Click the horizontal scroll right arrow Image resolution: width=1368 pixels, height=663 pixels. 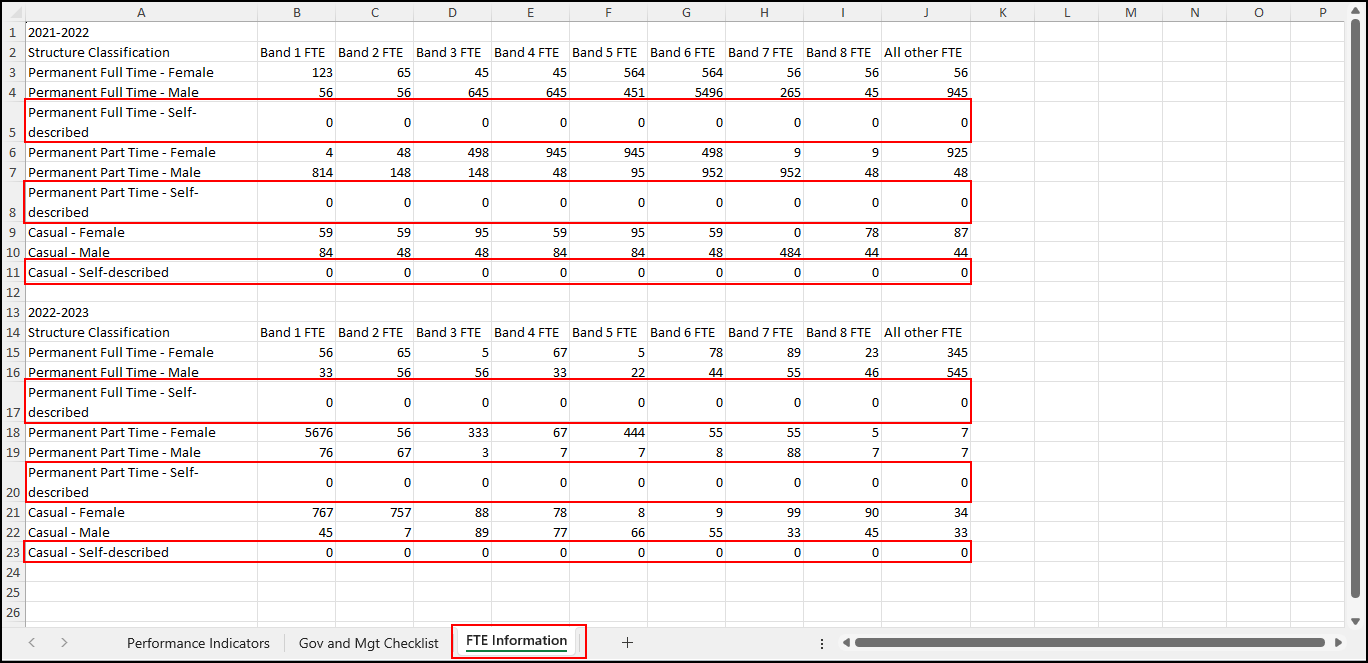tap(1337, 643)
